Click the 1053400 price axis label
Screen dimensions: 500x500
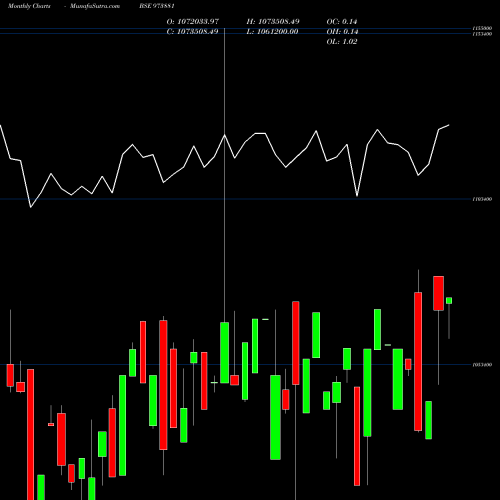pos(482,365)
